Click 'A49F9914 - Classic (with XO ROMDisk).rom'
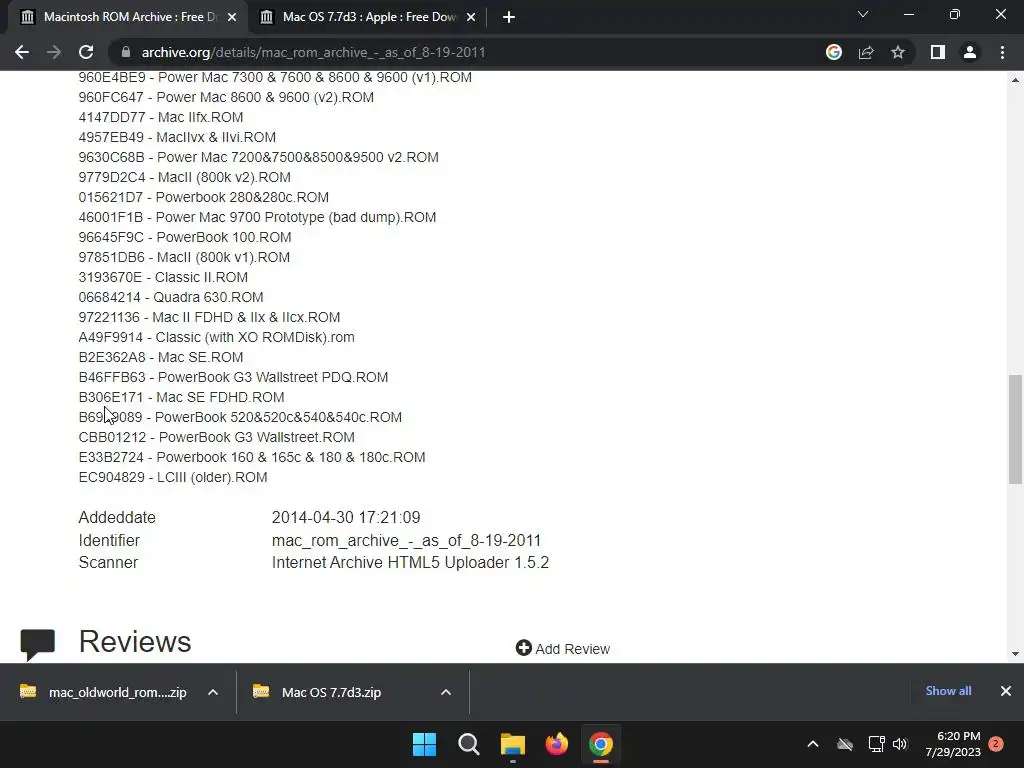This screenshot has width=1024, height=768. [216, 338]
